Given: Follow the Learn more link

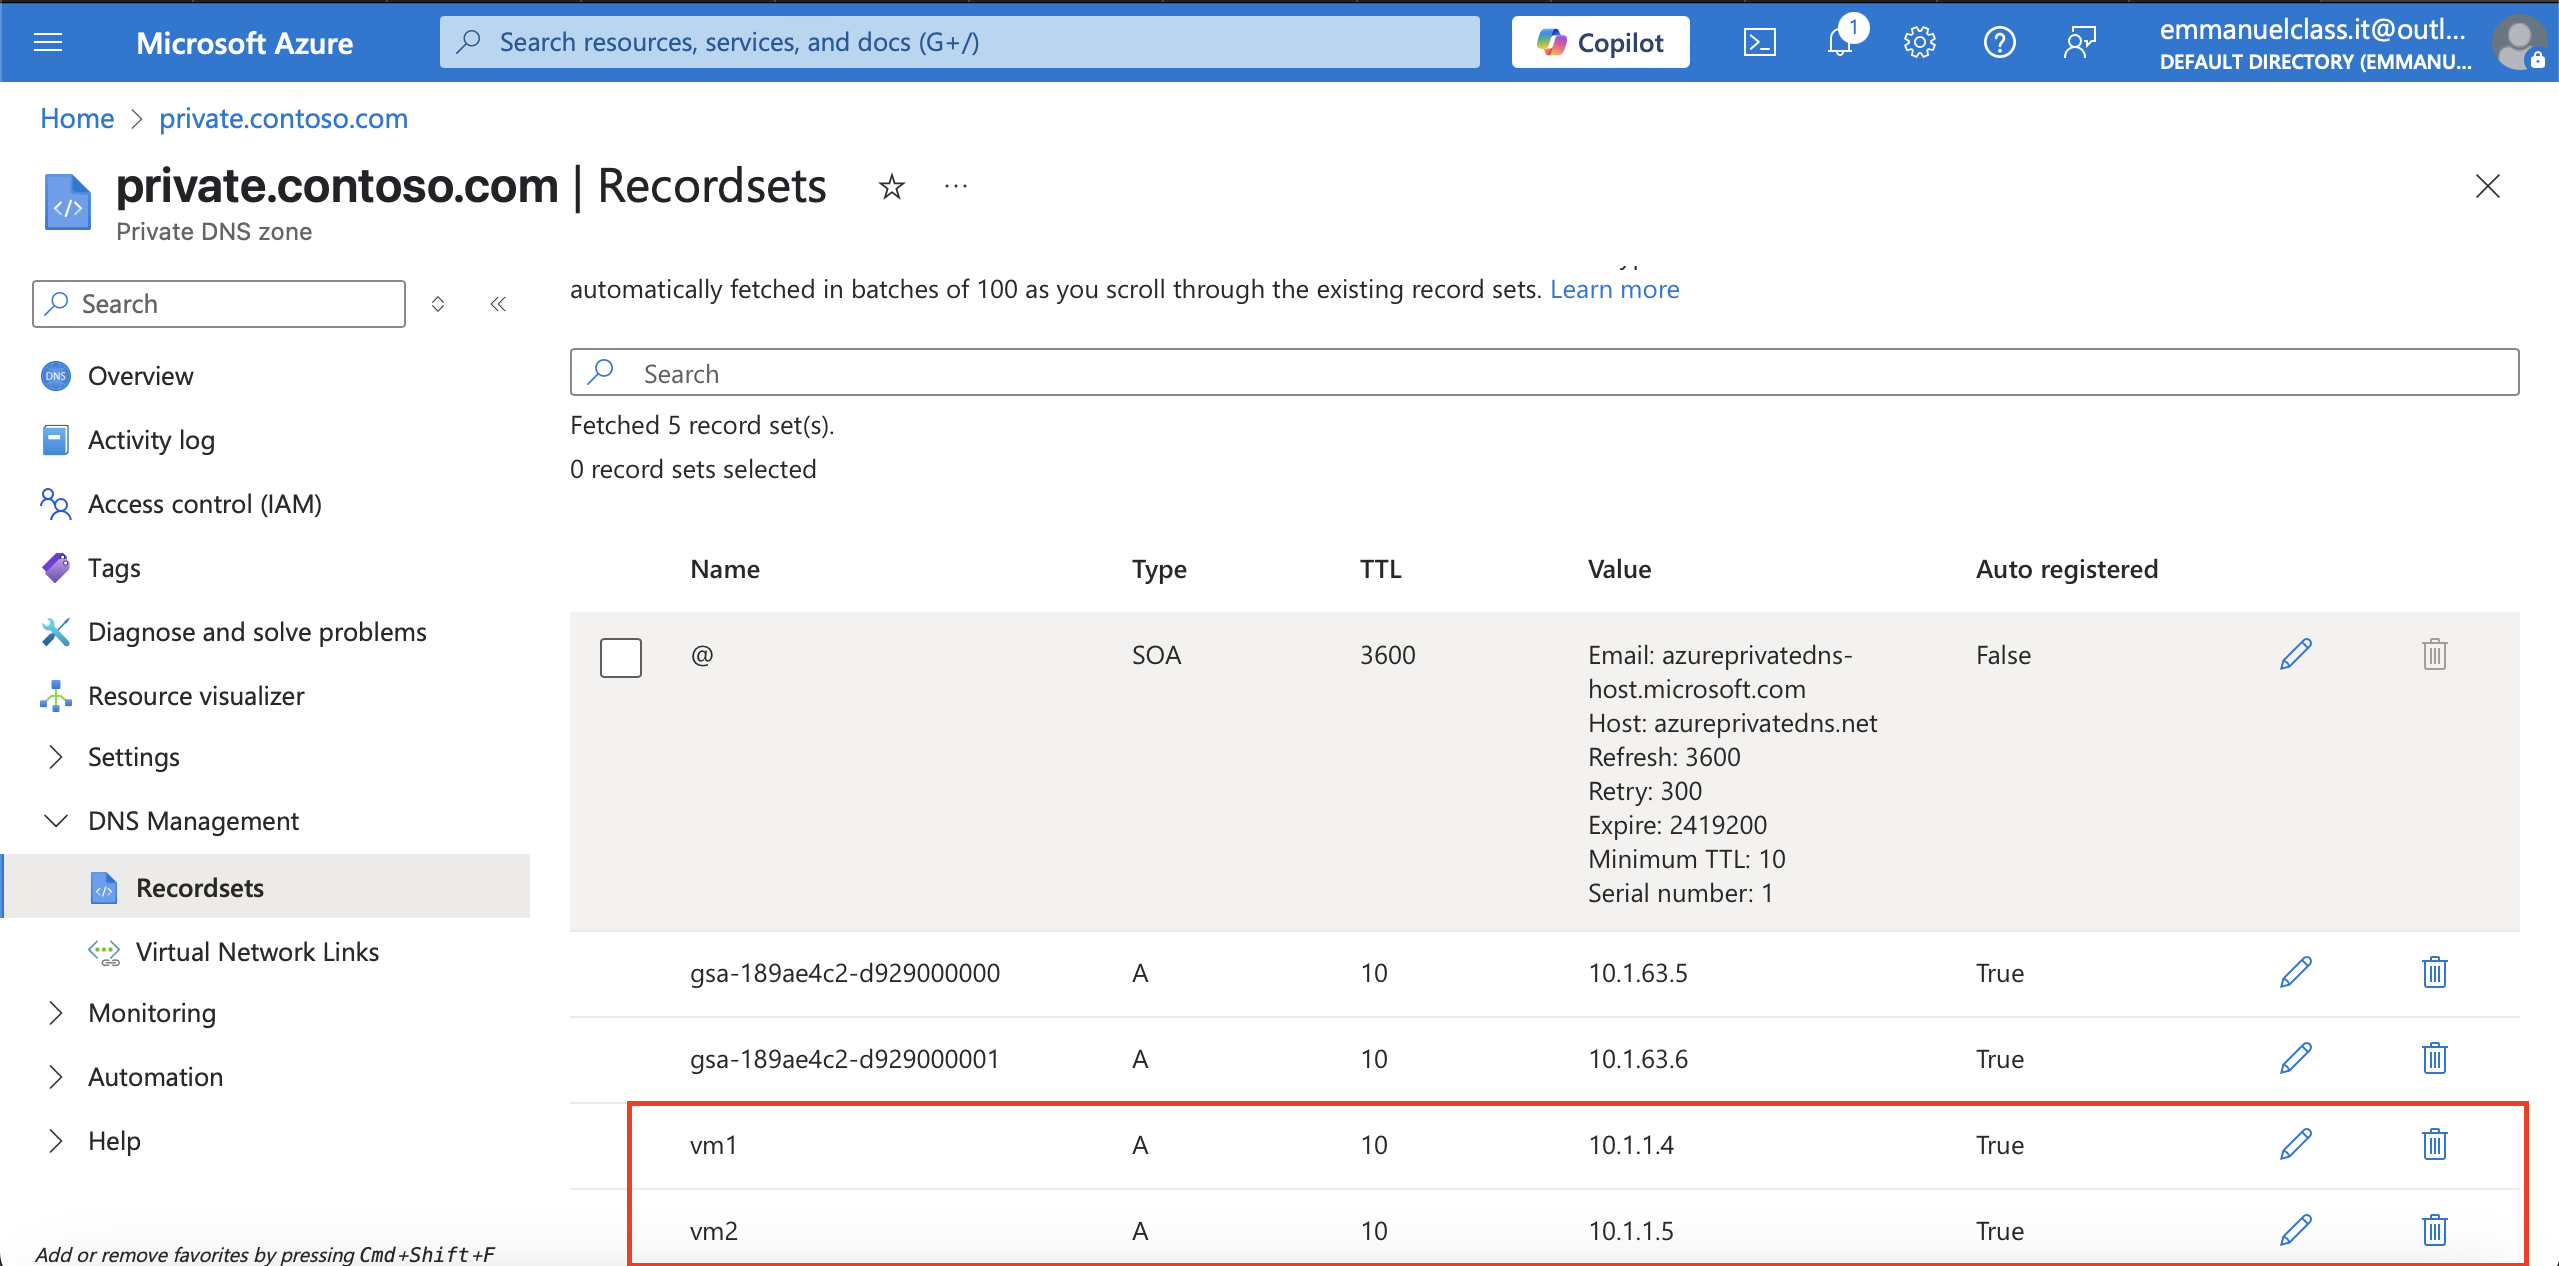Looking at the screenshot, I should point(1614,289).
